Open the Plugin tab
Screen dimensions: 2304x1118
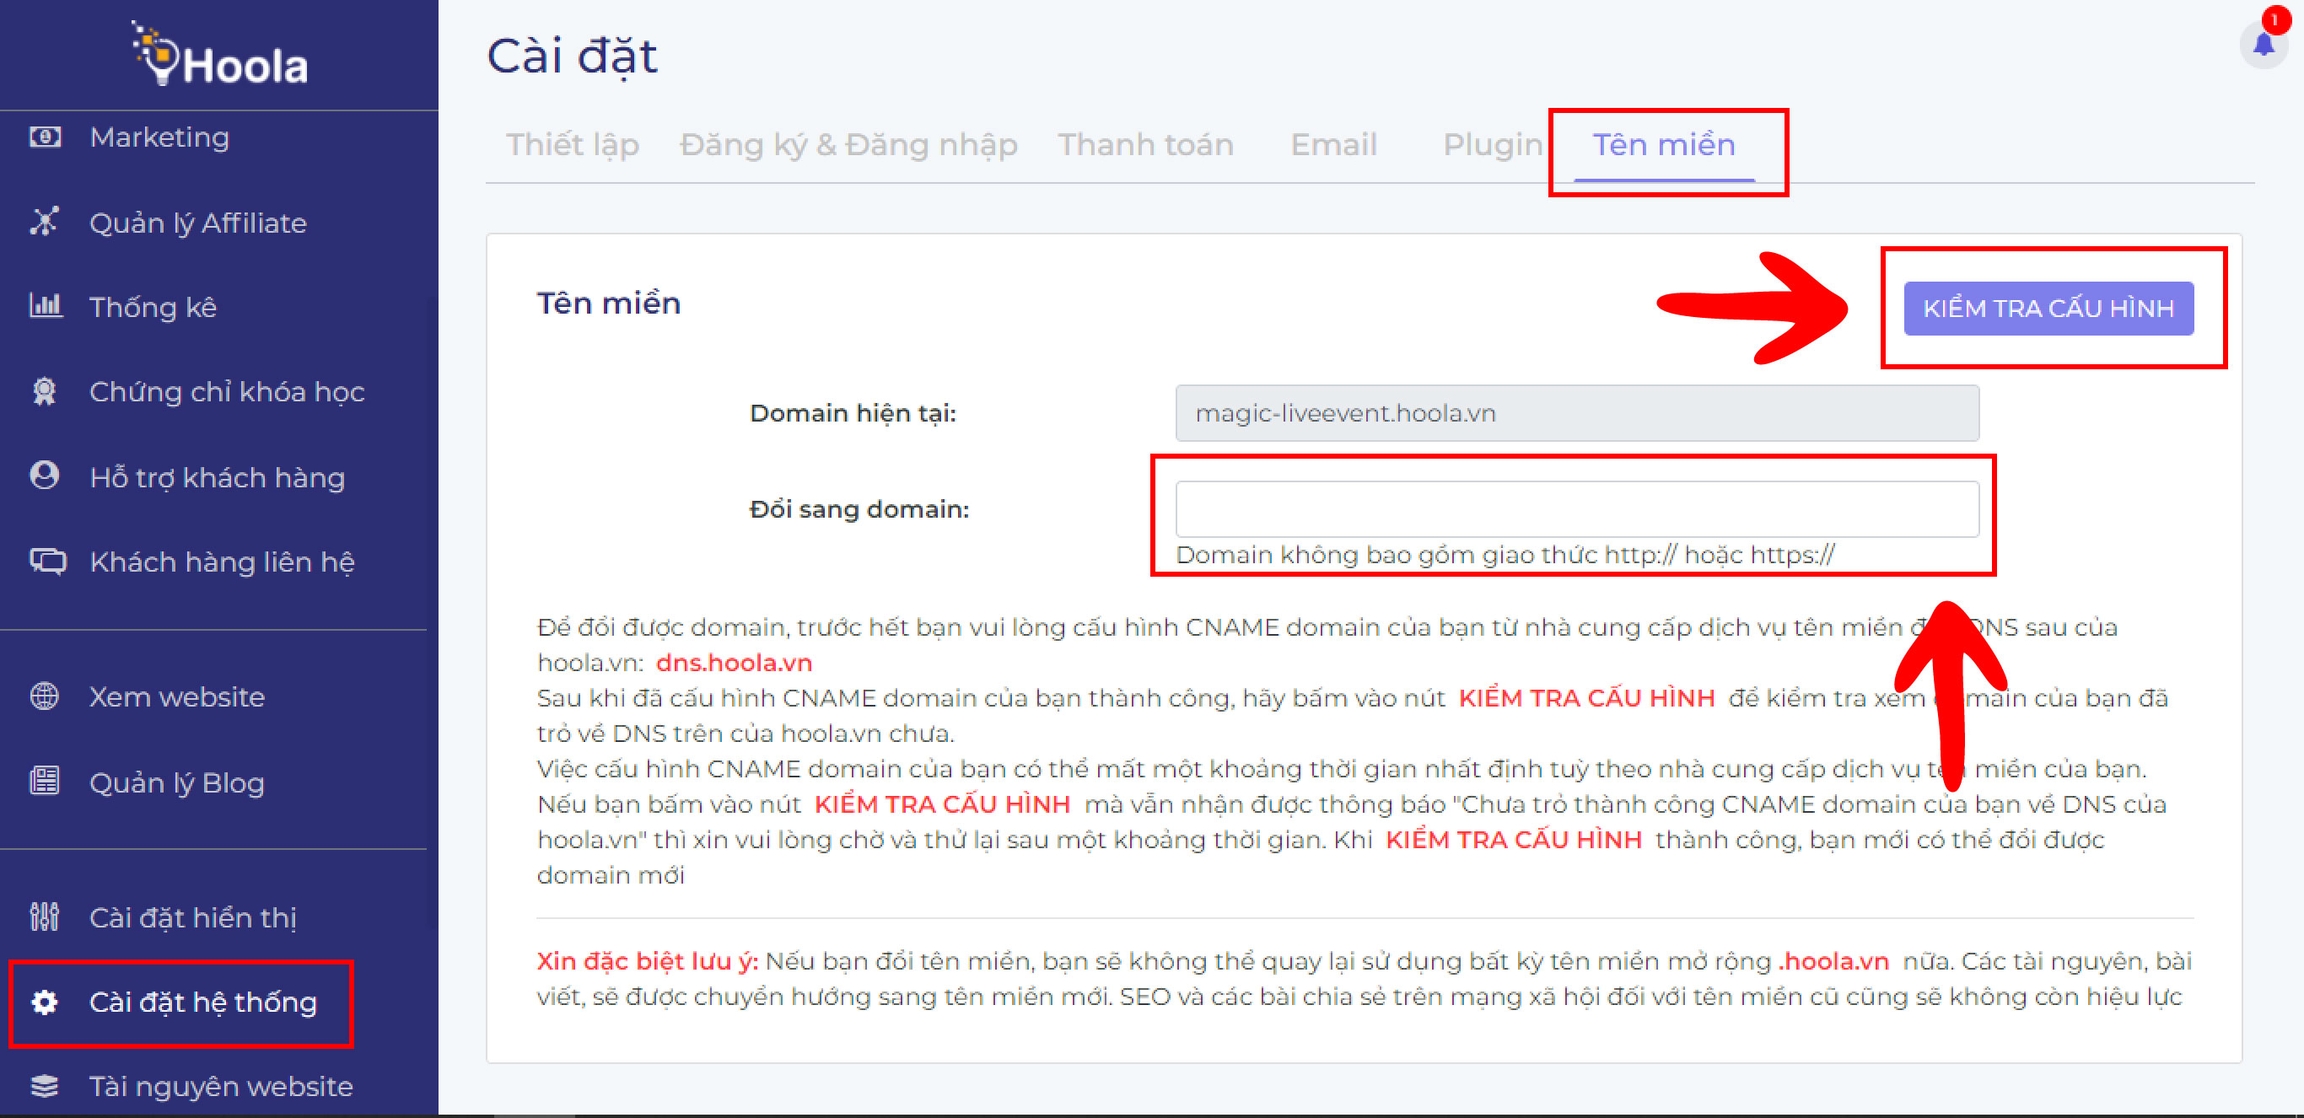[x=1491, y=145]
